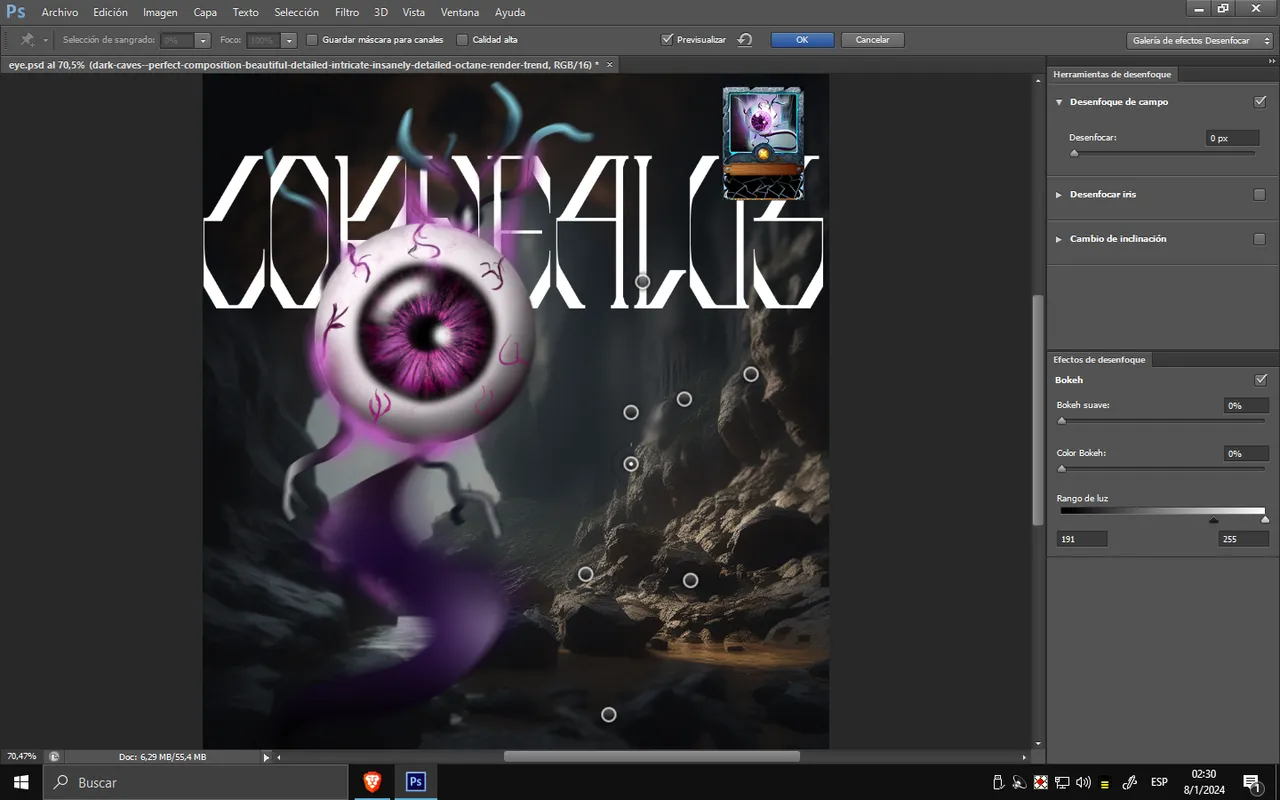Click the Color Bokeh slider handle
This screenshot has width=1280, height=800.
click(1062, 468)
